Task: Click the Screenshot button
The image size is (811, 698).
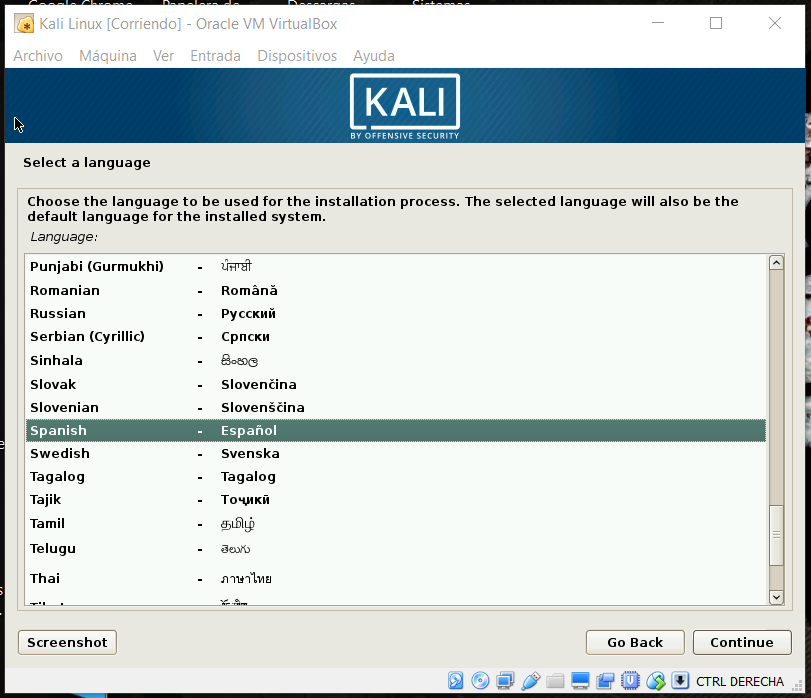Action: click(67, 642)
